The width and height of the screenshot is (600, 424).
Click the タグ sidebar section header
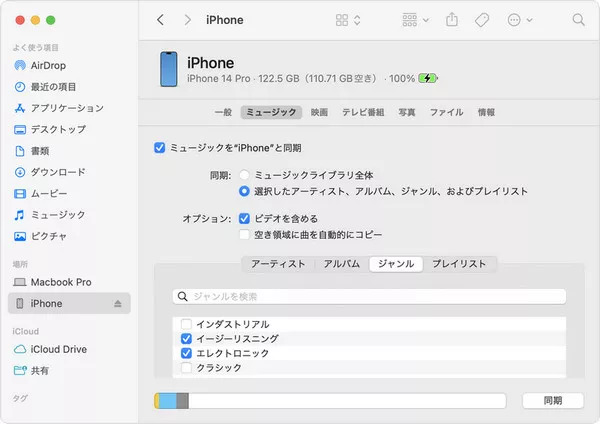[x=20, y=398]
